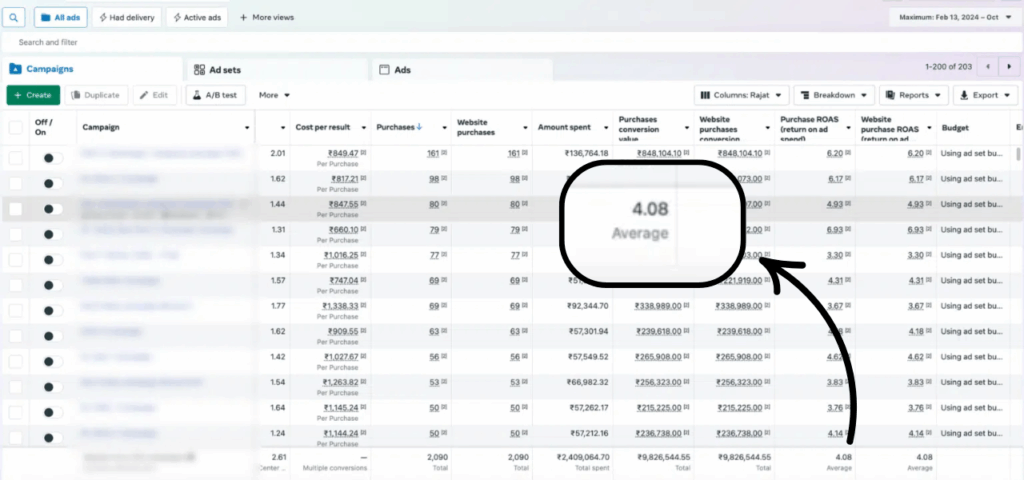Switch to Had delivery view
The width and height of the screenshot is (1024, 480).
(127, 18)
